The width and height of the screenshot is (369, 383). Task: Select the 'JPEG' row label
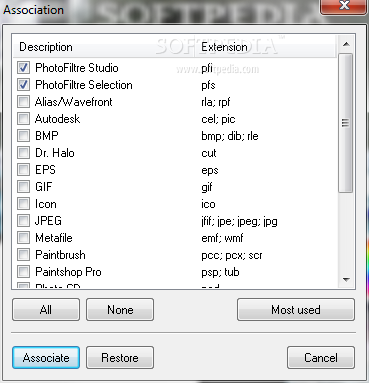(x=48, y=221)
